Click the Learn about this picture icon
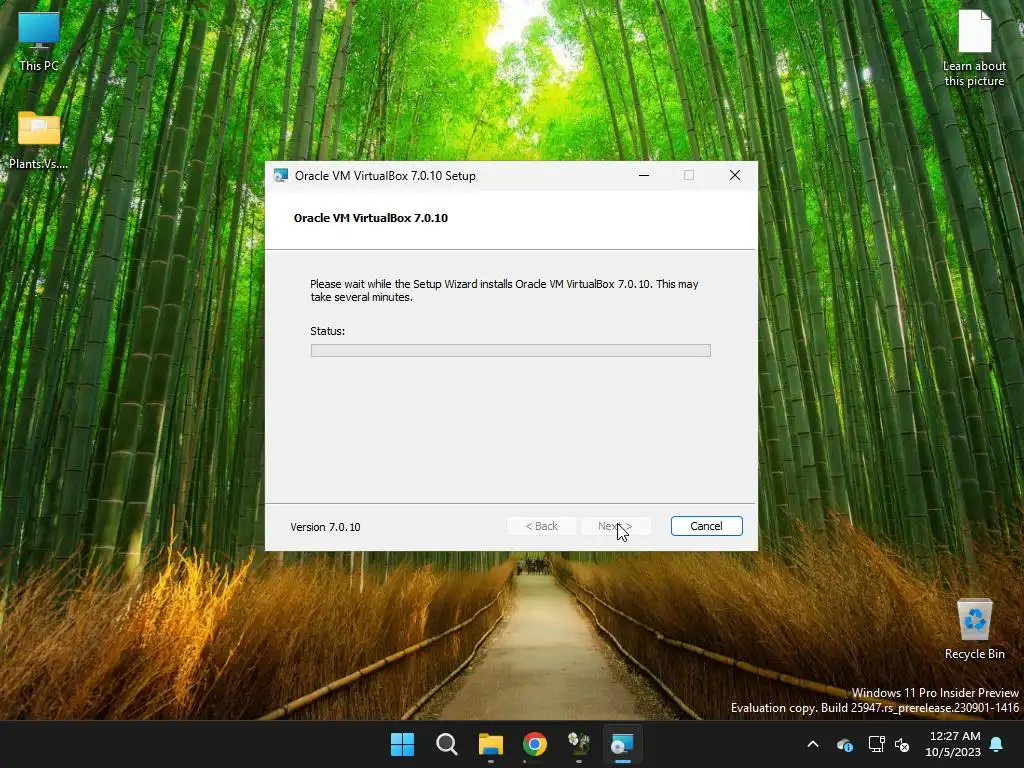 tap(974, 48)
